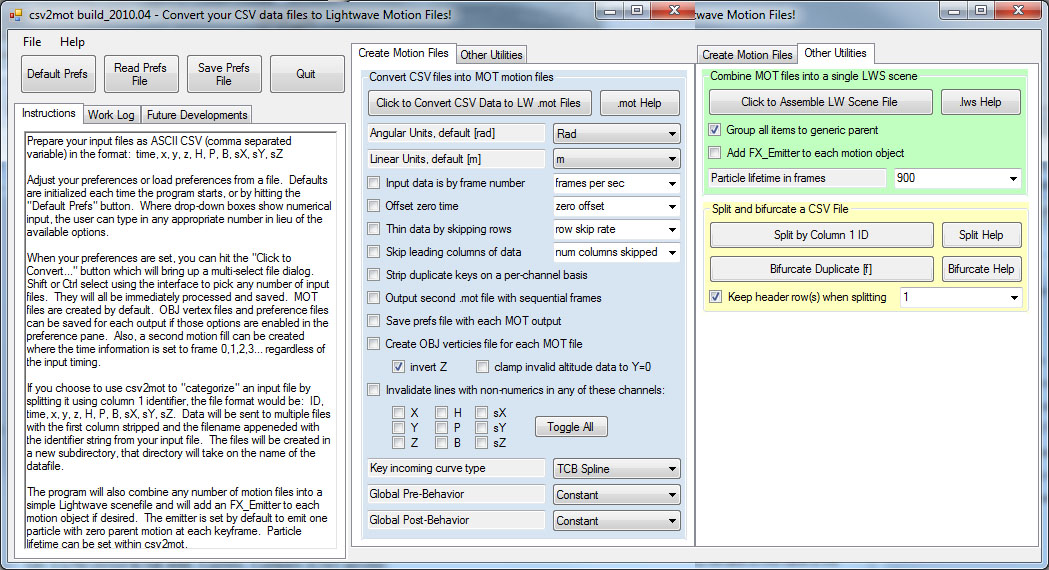Click inside the instructions text area
The width and height of the screenshot is (1049, 570).
179,341
